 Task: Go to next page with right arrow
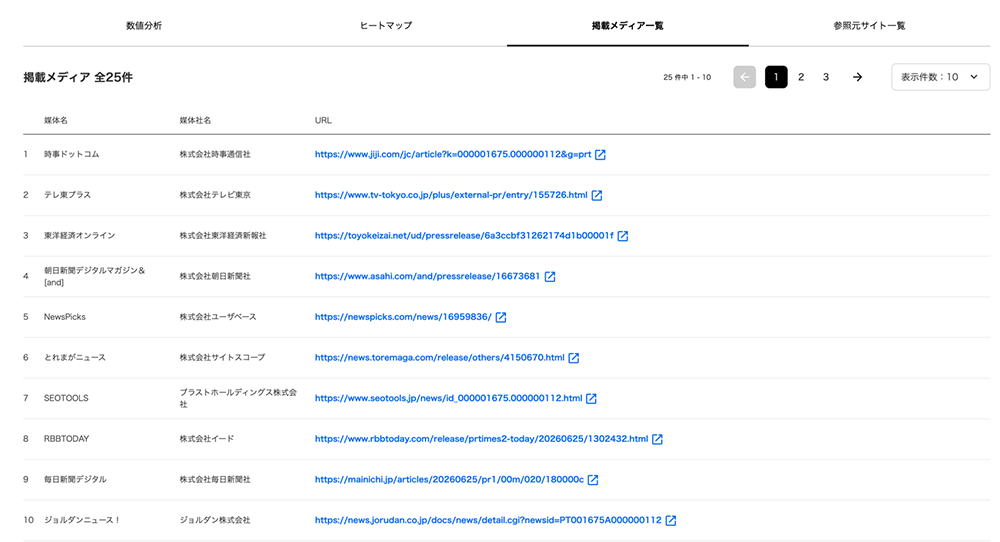pos(858,77)
